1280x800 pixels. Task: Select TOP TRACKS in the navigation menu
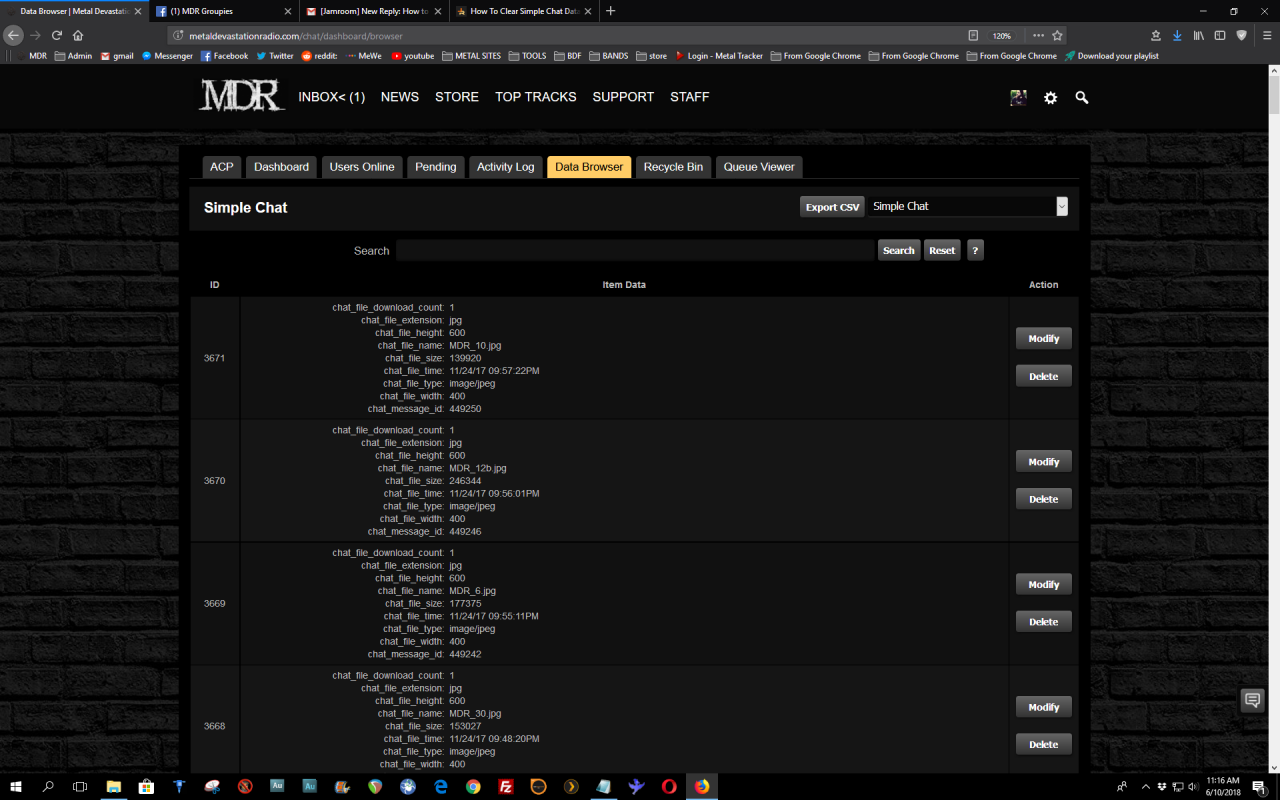coord(535,97)
